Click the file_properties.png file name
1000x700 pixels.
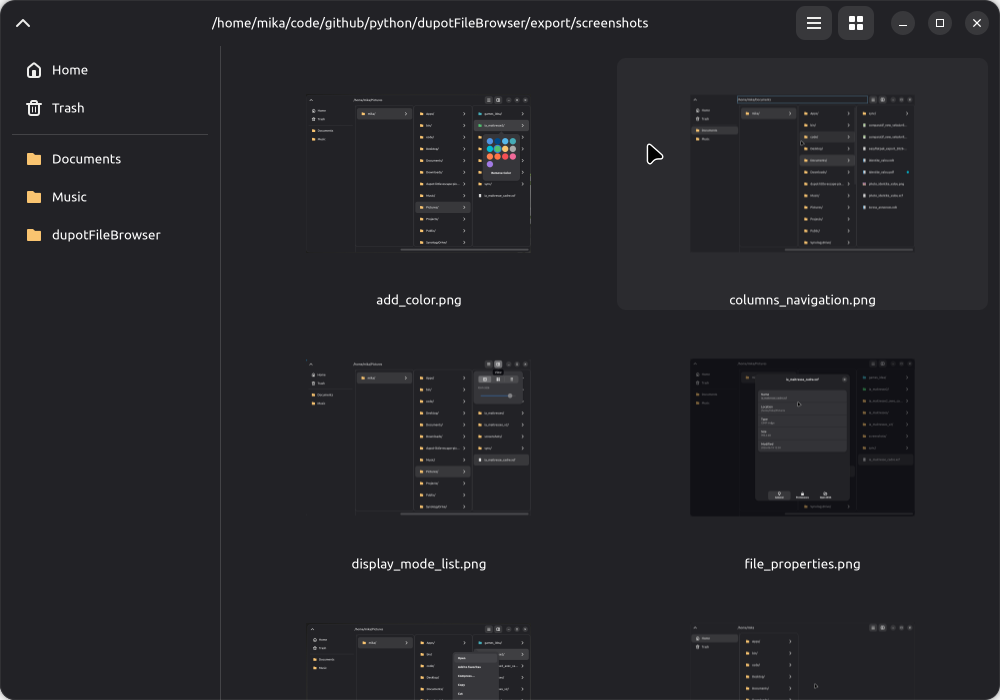[802, 564]
